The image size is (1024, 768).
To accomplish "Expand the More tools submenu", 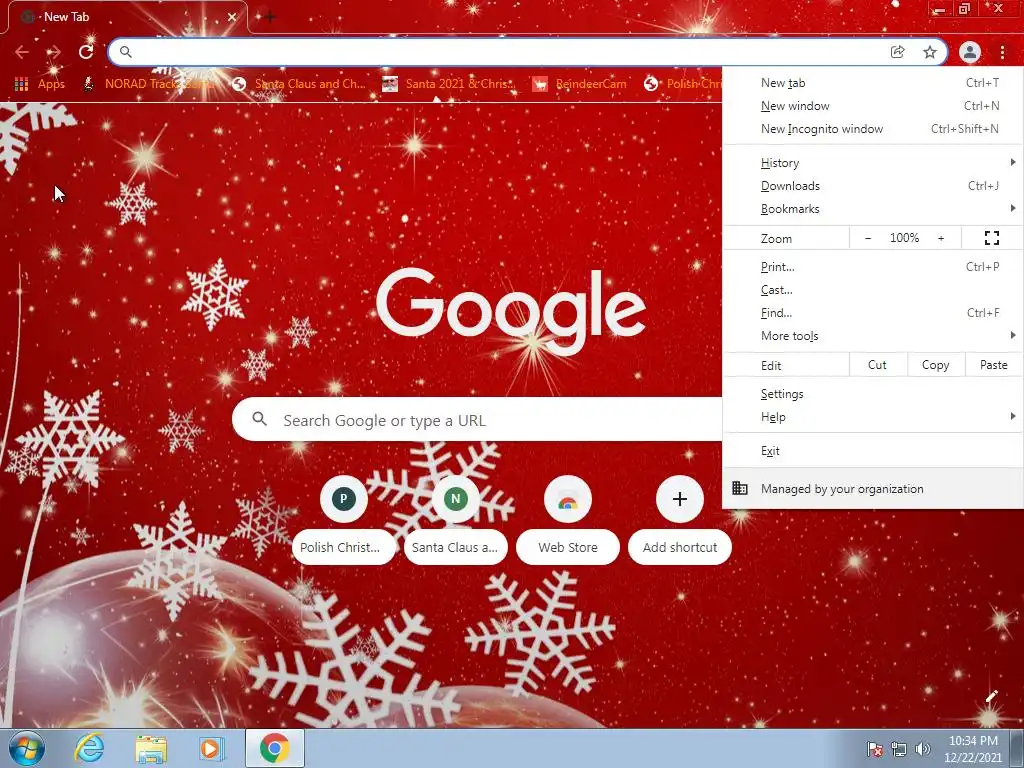I will coord(873,336).
